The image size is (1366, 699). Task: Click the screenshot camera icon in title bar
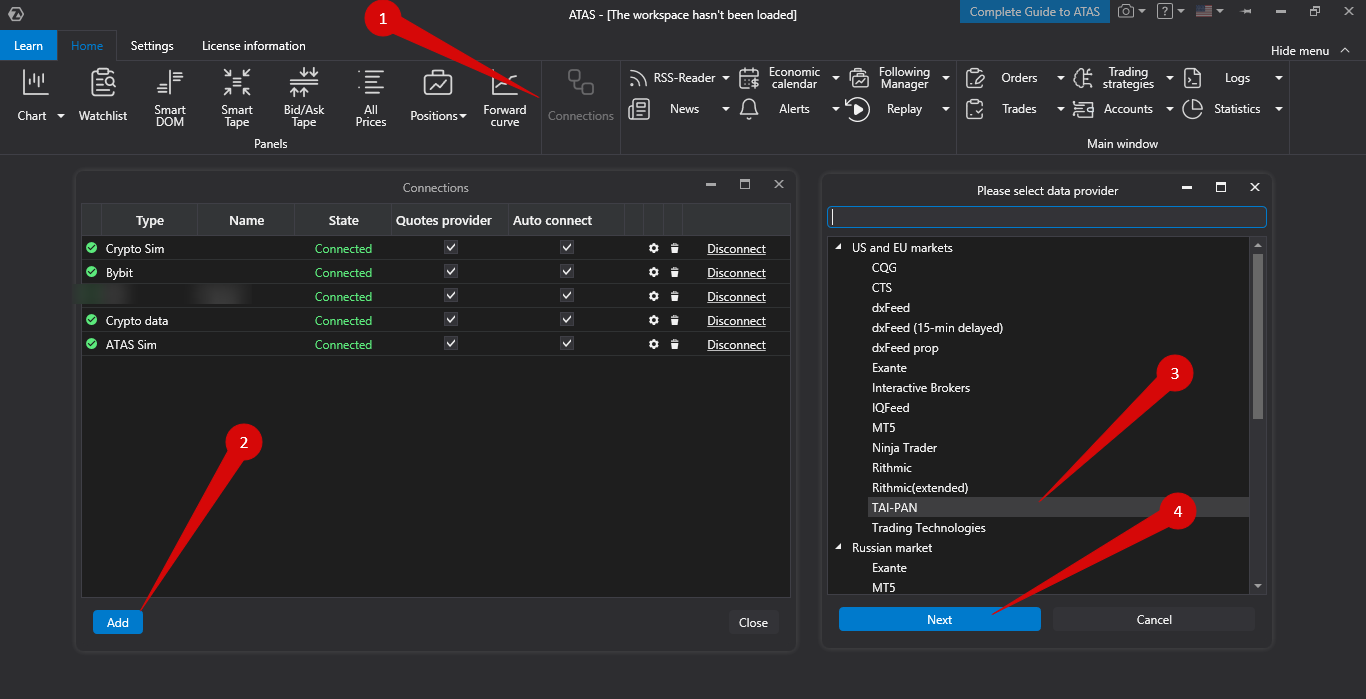(x=1127, y=12)
